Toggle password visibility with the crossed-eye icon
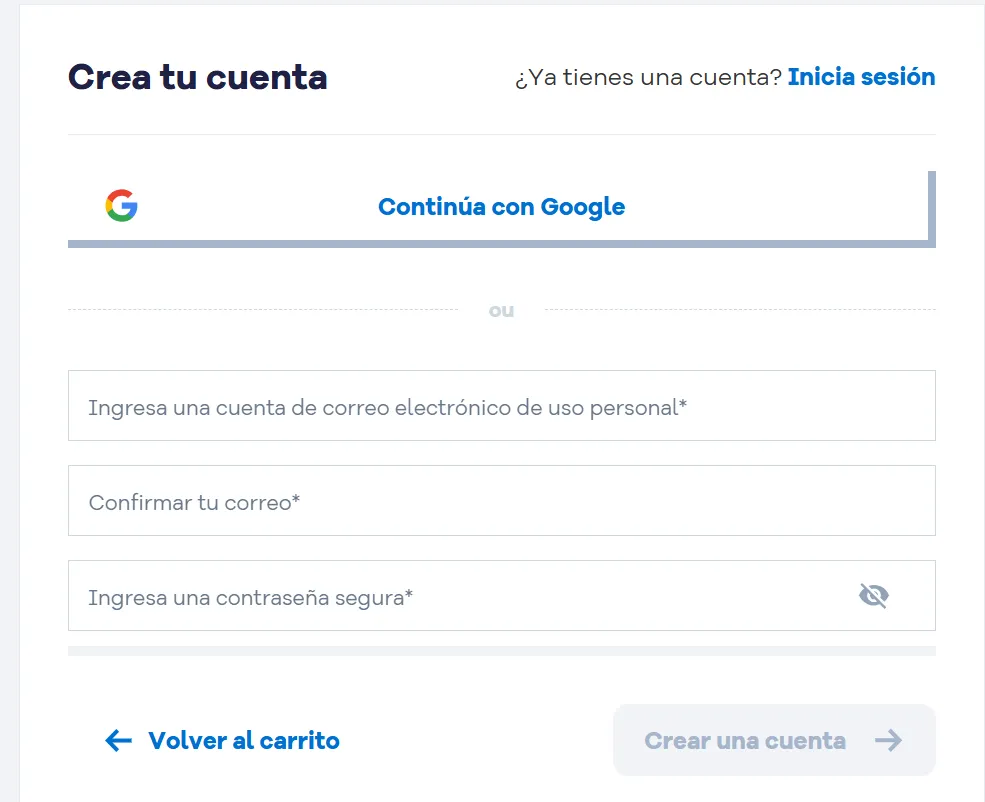 point(873,596)
